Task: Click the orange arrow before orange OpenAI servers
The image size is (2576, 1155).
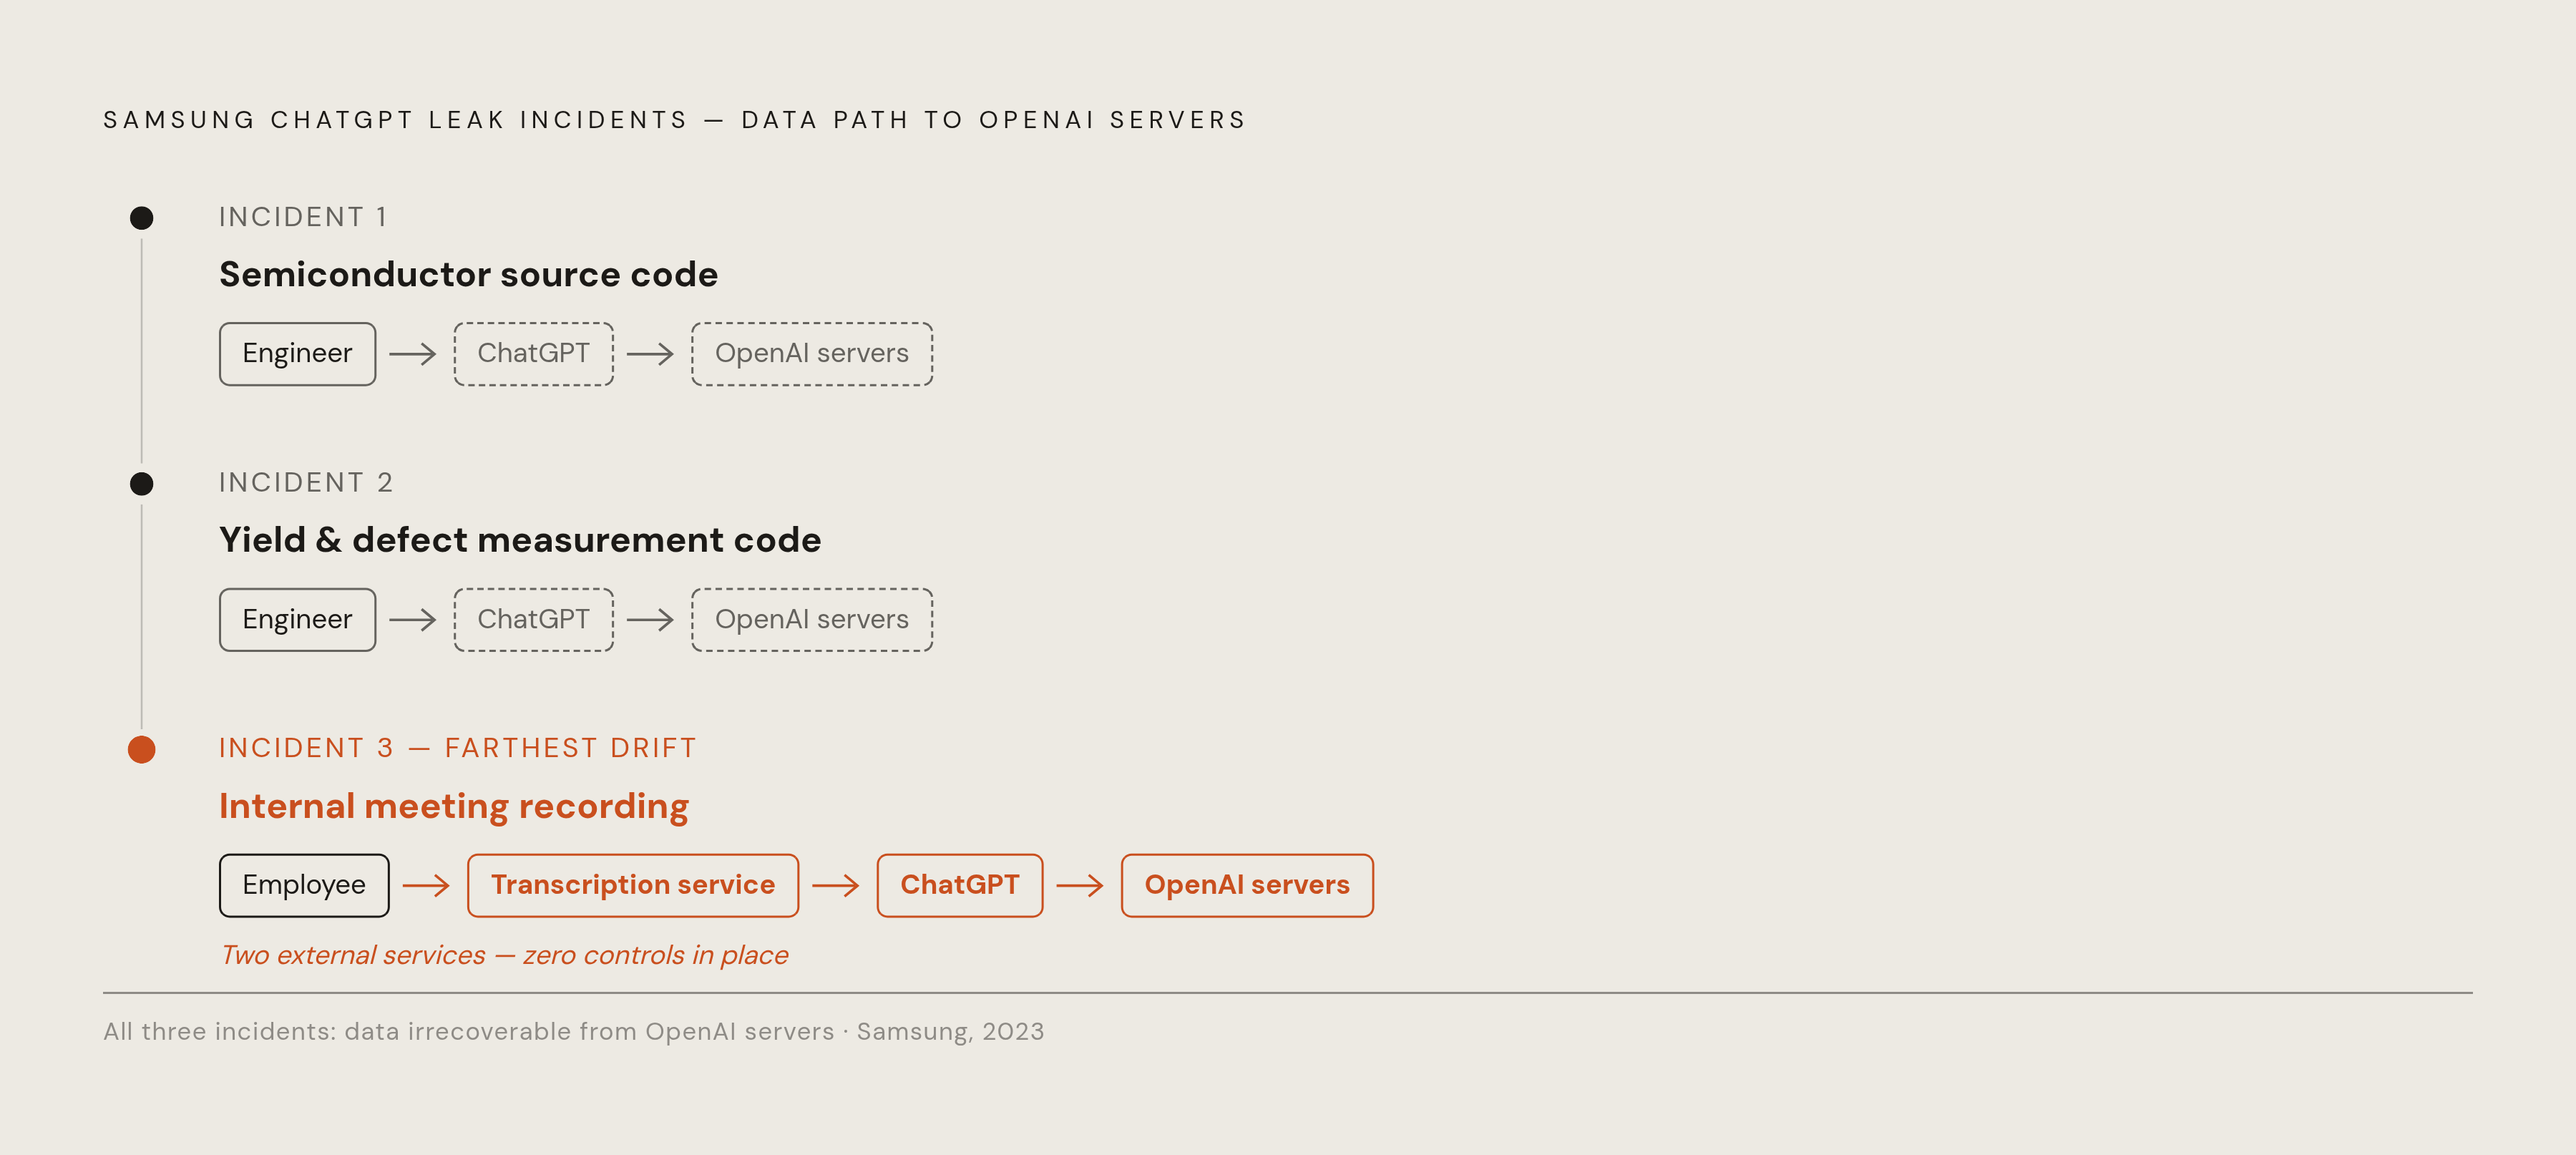Action: 1080,885
